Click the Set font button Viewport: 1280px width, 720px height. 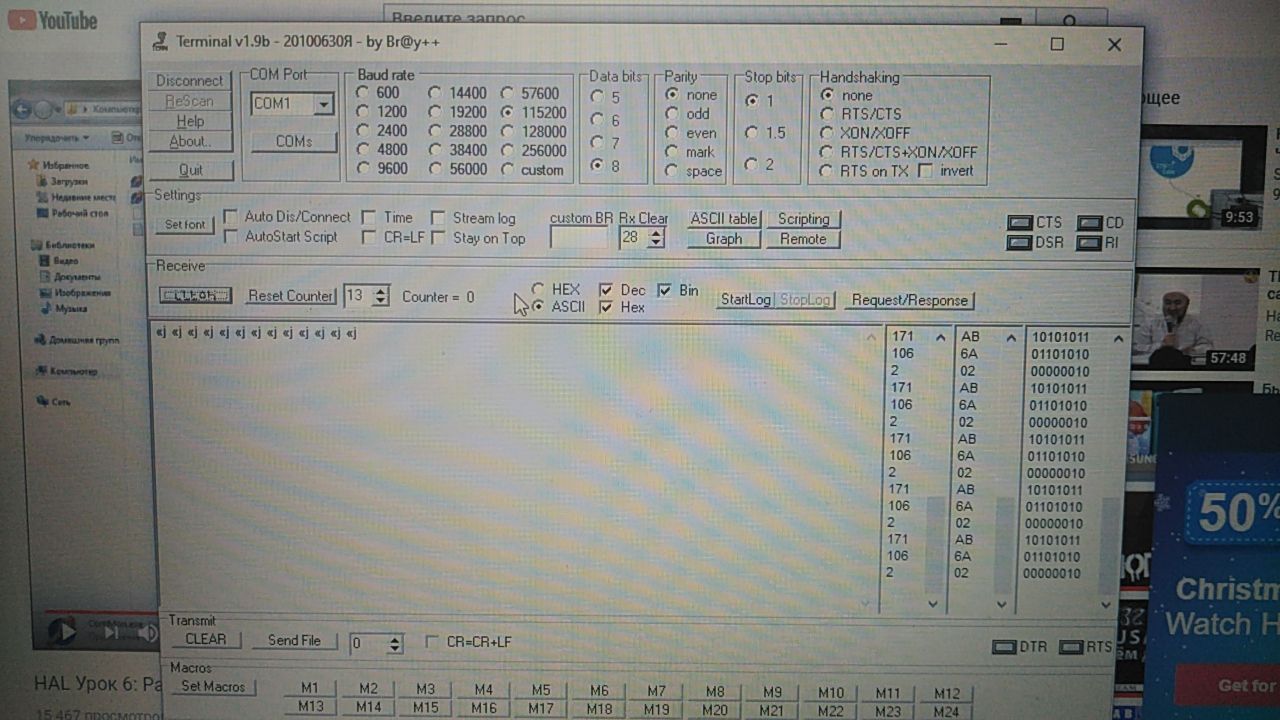pos(185,225)
